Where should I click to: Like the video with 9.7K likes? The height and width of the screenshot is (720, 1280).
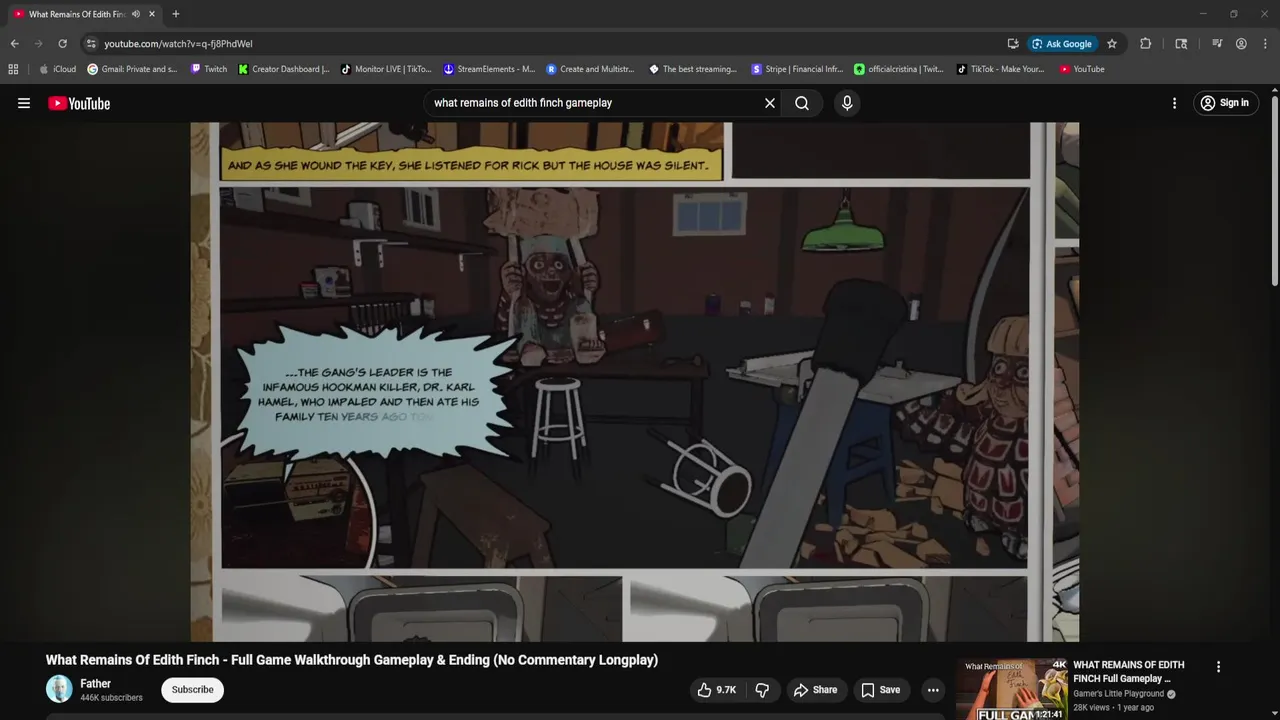point(717,690)
